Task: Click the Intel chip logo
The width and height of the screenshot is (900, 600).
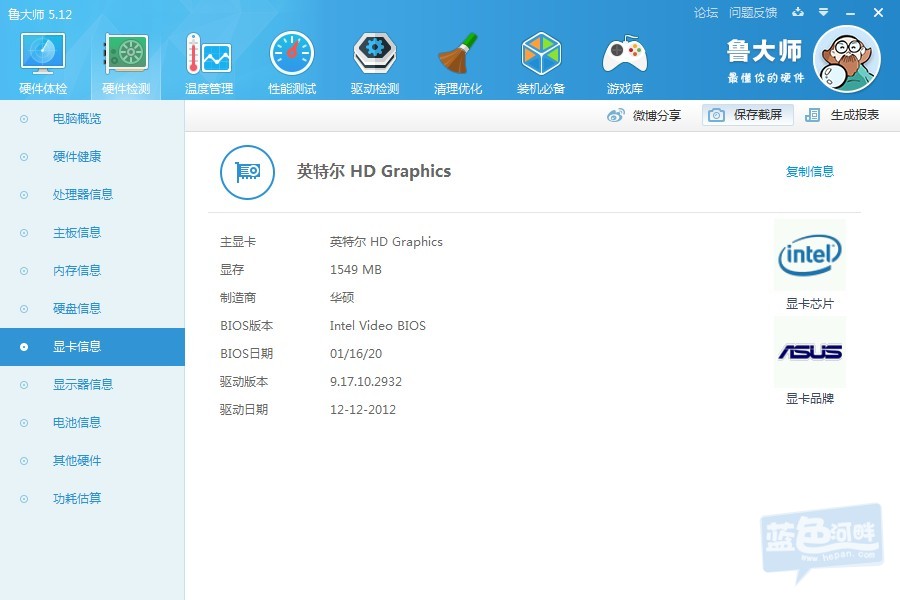Action: coord(810,255)
